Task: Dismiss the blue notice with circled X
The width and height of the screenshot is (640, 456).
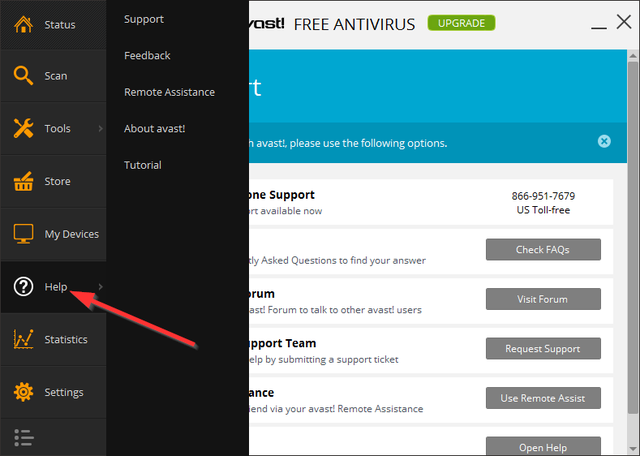Action: (604, 141)
